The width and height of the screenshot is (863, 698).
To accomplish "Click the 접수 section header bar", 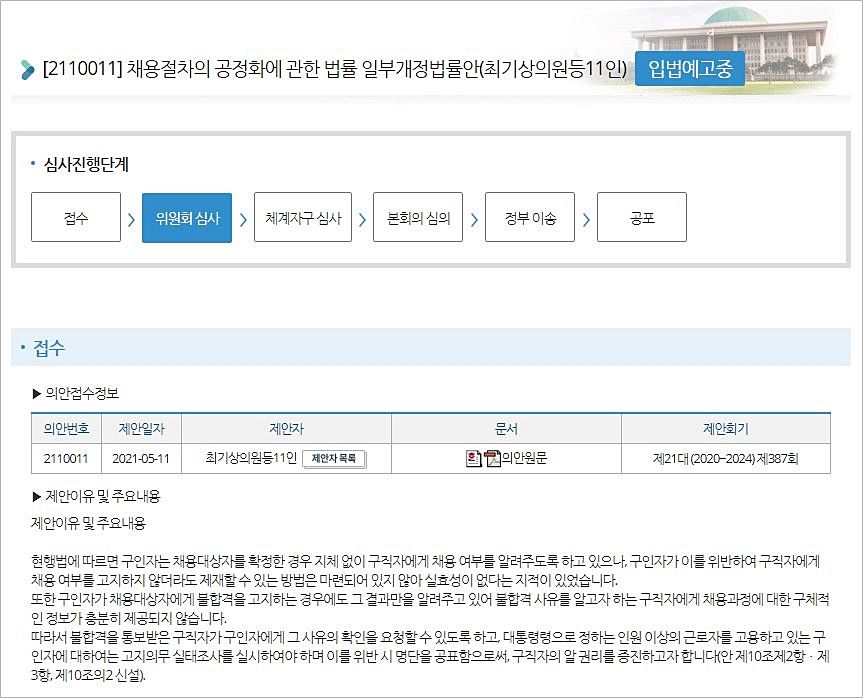I will 431,347.
